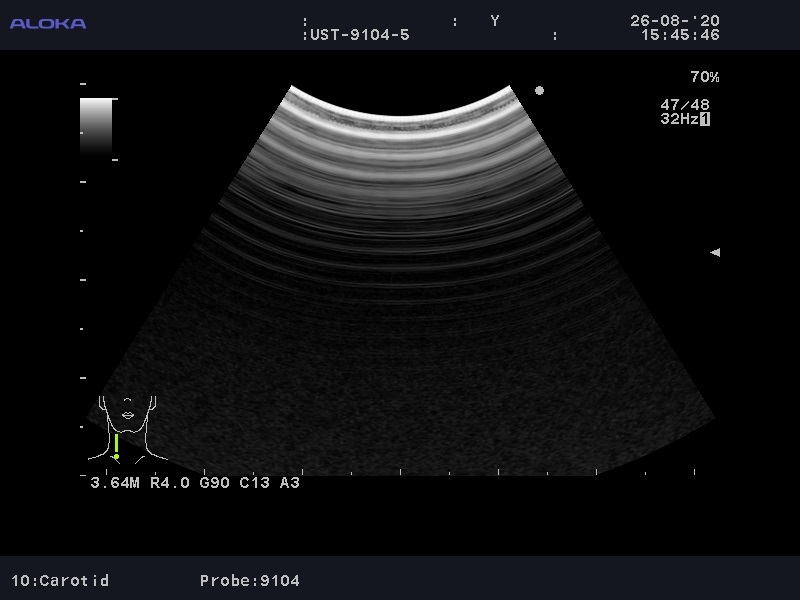Viewport: 800px width, 600px height.
Task: Click the Probe:9104 label
Action: [249, 580]
